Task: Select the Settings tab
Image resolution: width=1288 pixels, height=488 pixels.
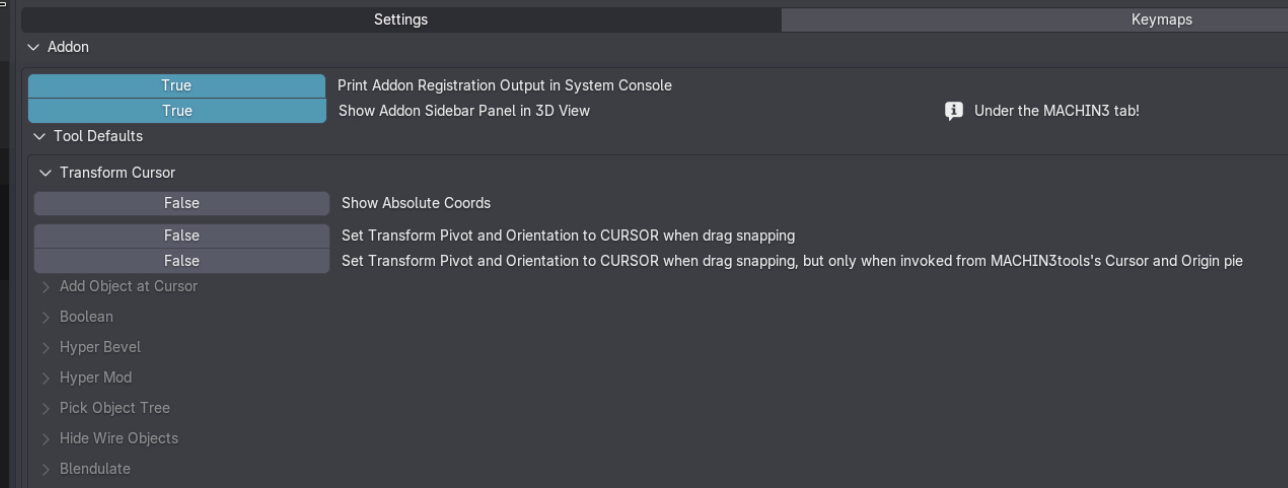Action: click(401, 20)
